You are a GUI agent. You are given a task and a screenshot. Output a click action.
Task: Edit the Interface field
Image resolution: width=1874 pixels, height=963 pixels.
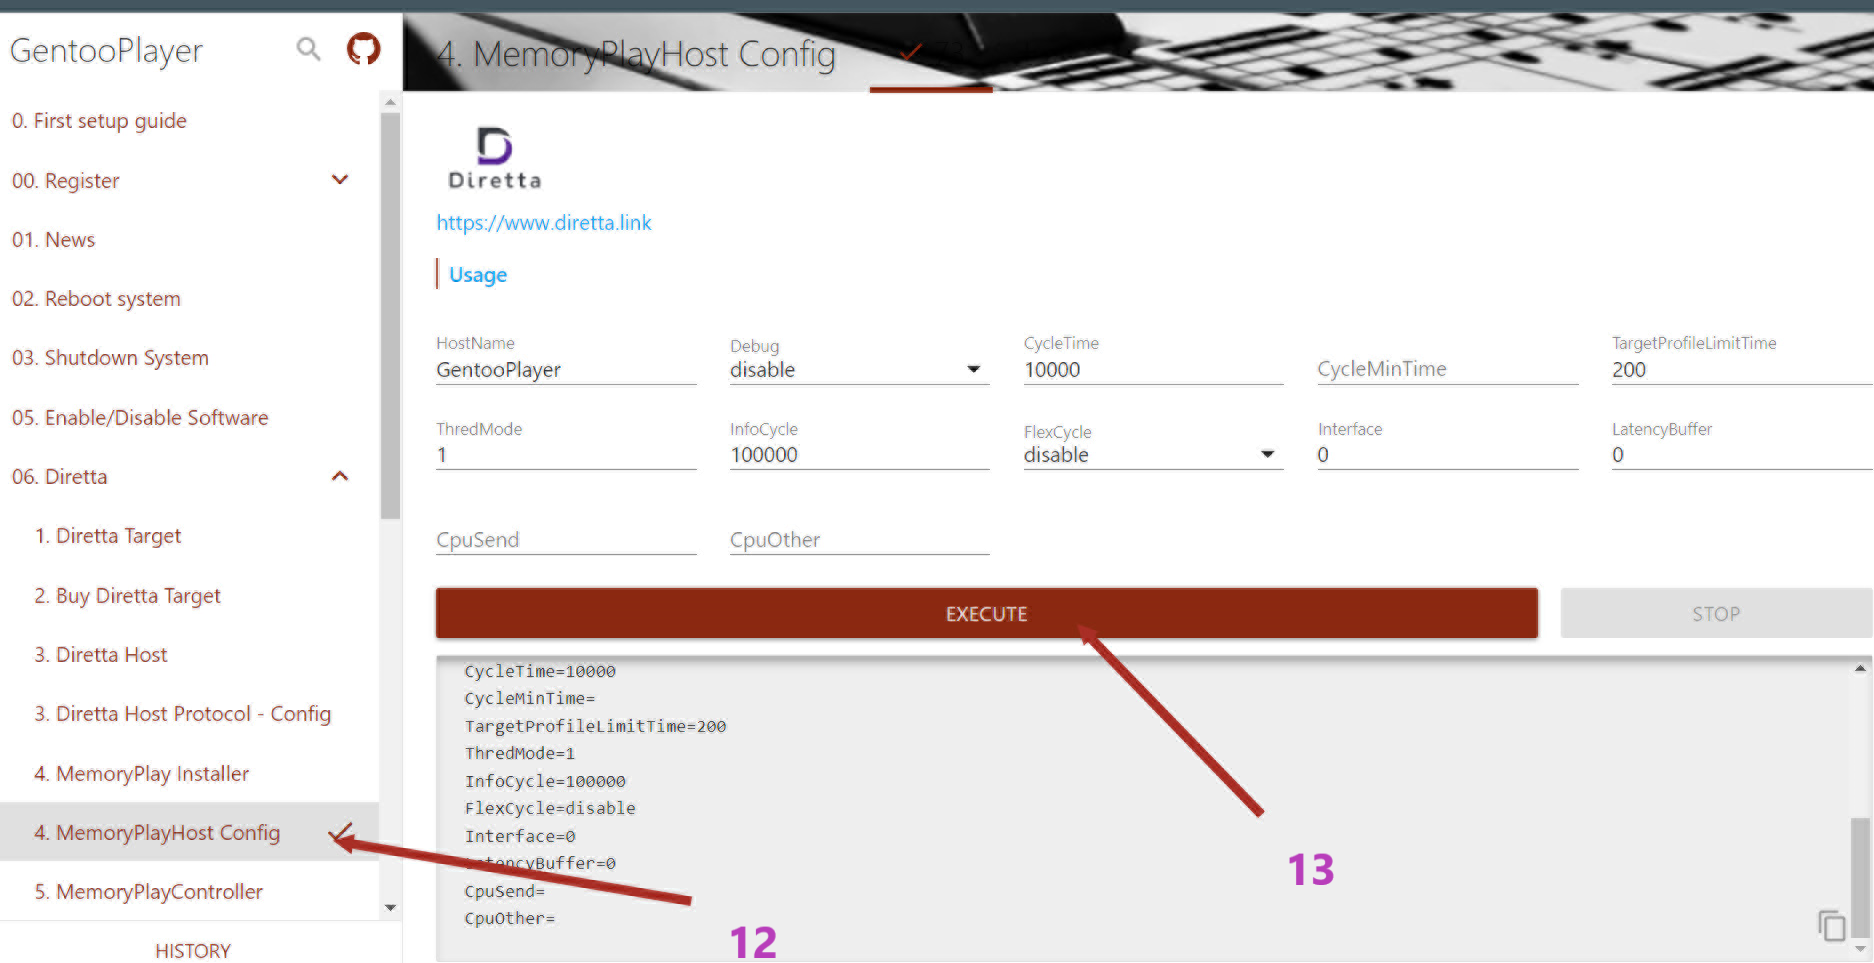point(1447,455)
